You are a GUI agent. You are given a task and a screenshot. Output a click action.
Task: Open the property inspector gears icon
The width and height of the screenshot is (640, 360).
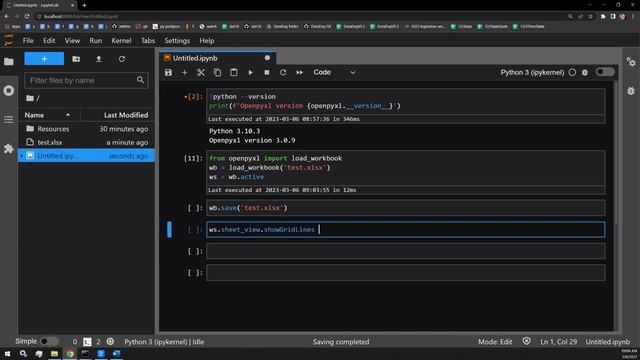tap(631, 62)
